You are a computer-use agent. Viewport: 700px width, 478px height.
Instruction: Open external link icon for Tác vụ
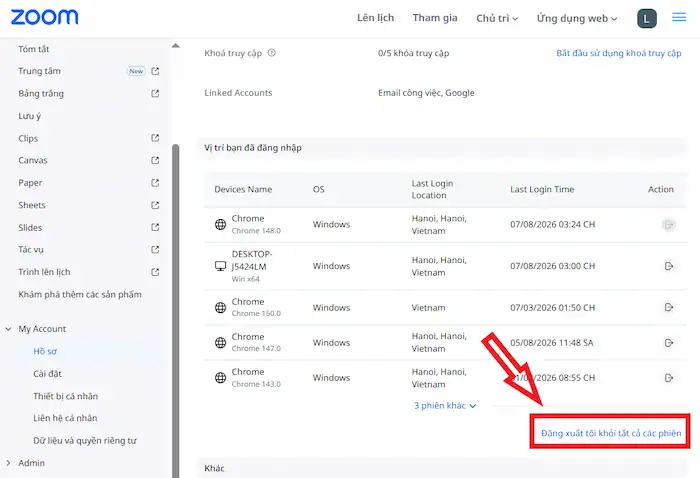point(155,249)
